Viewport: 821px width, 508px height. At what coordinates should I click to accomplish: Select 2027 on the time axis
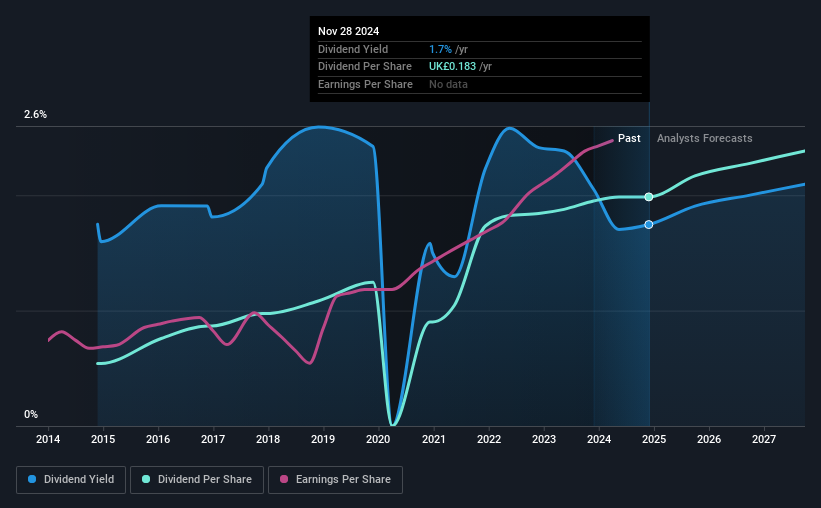[x=764, y=439]
